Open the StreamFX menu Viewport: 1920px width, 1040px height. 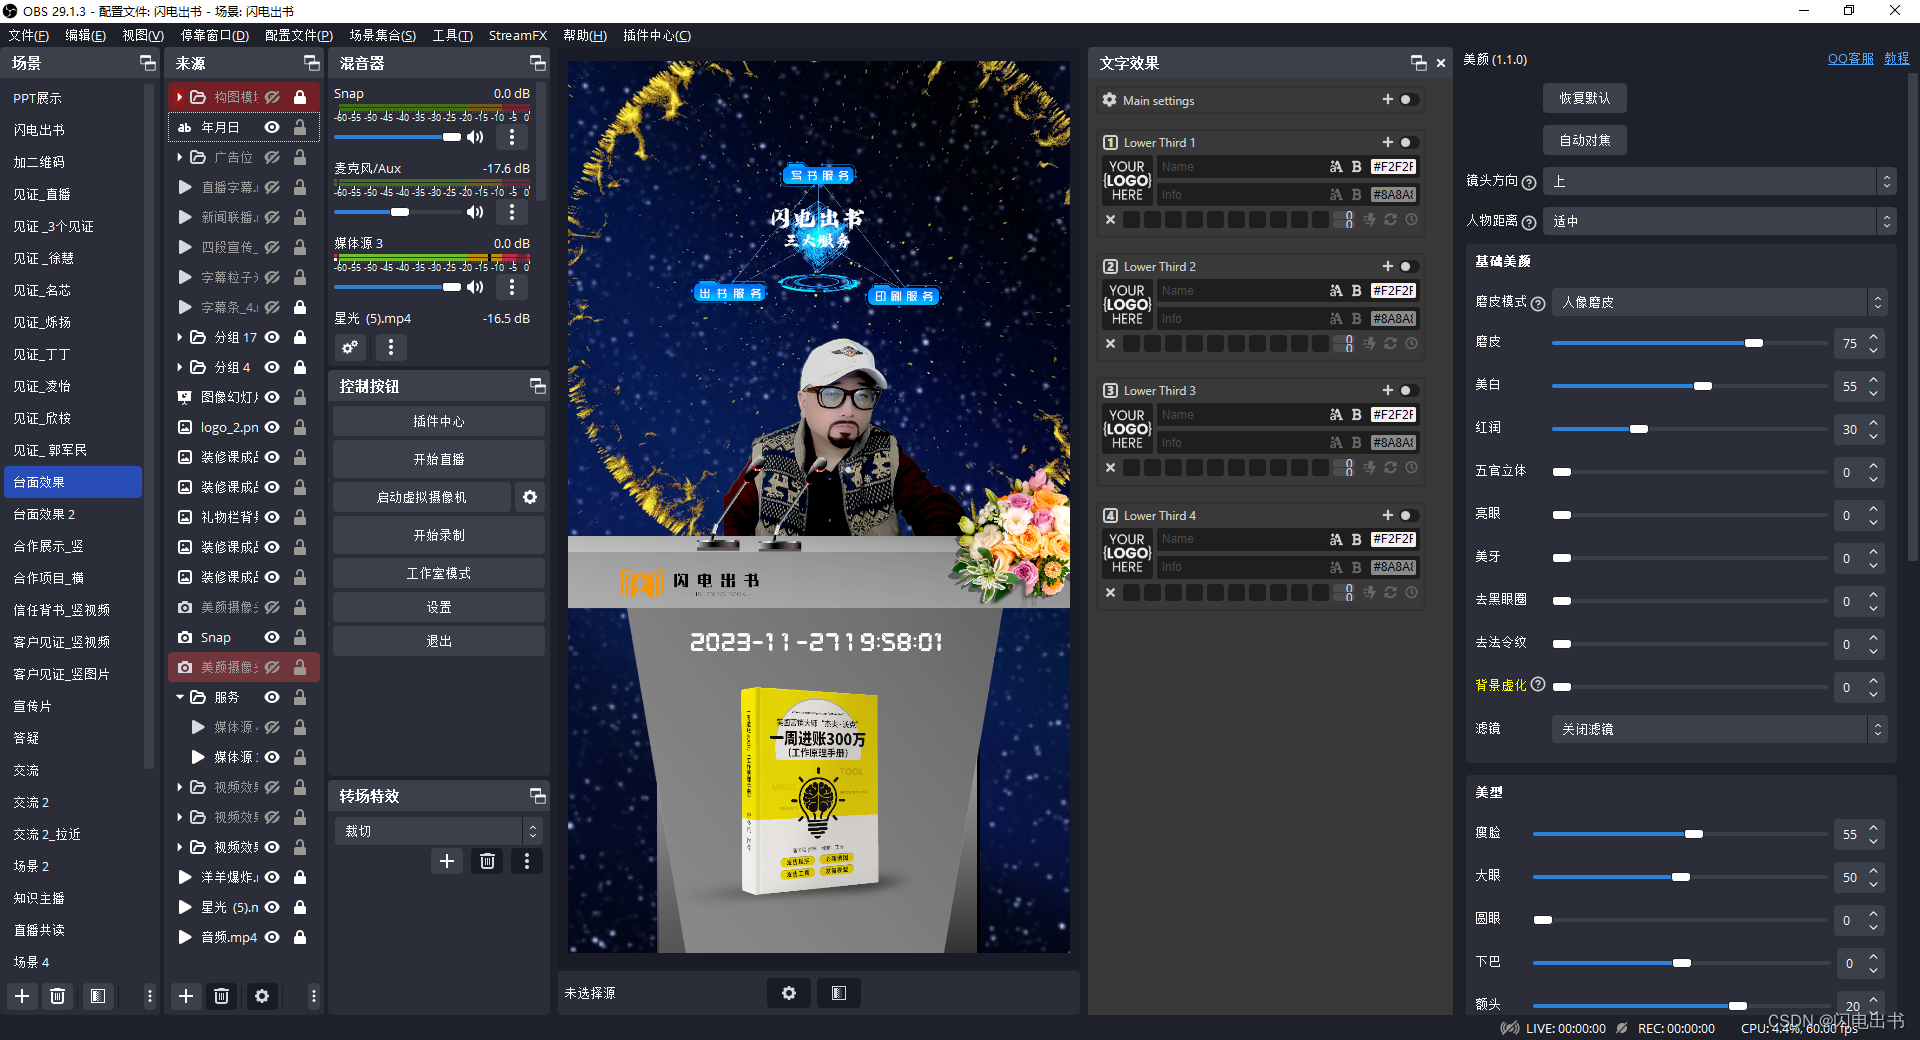coord(517,35)
